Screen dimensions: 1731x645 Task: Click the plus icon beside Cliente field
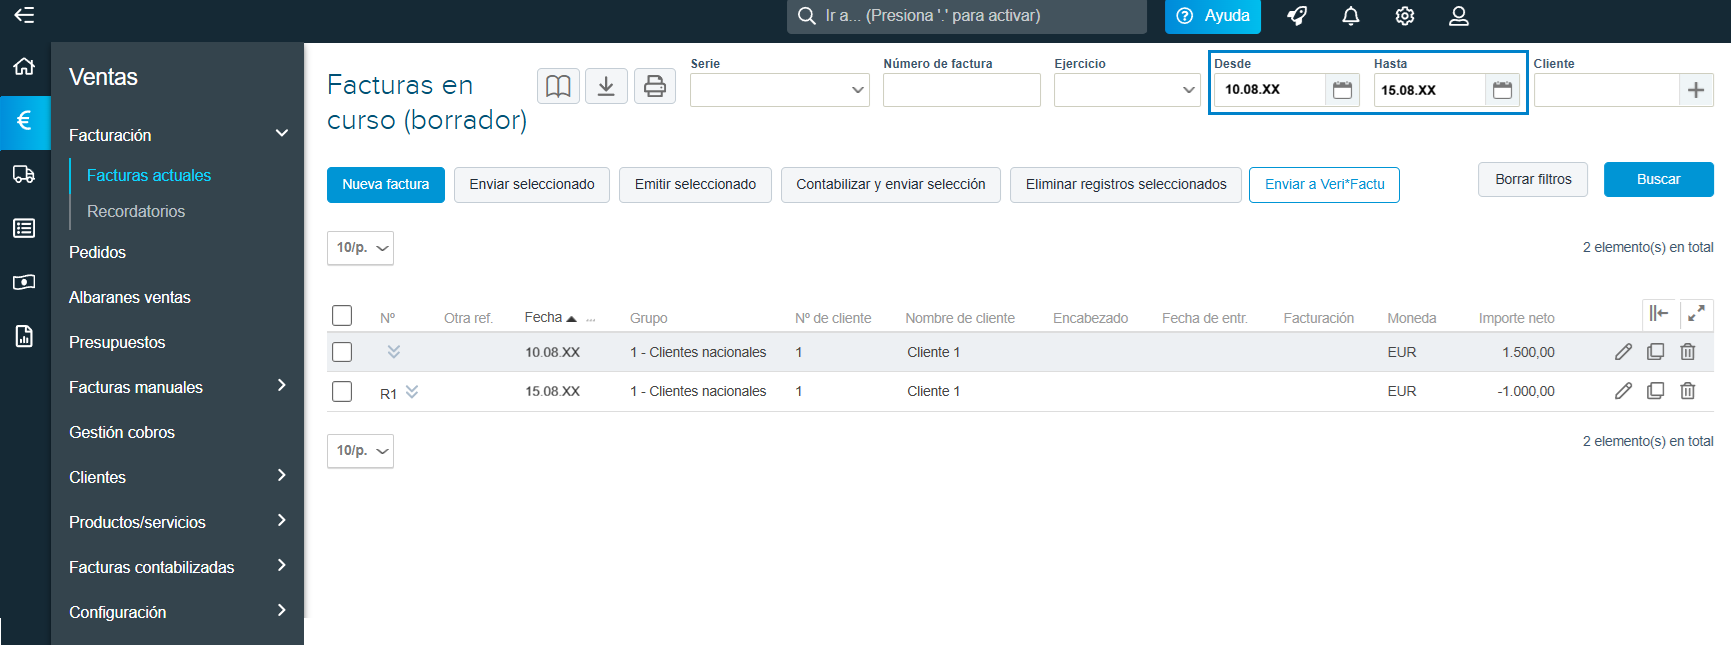1696,90
